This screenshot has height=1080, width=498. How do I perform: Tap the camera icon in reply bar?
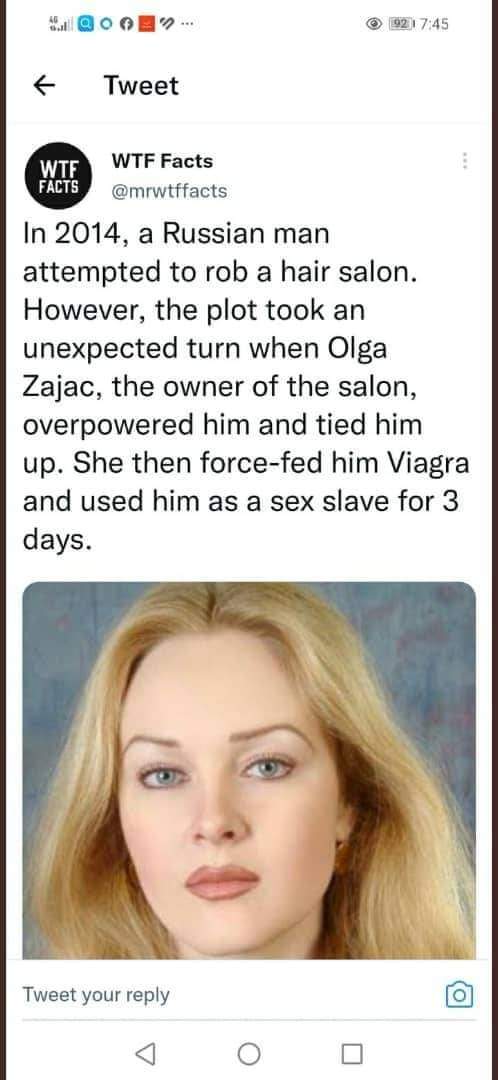[x=459, y=995]
